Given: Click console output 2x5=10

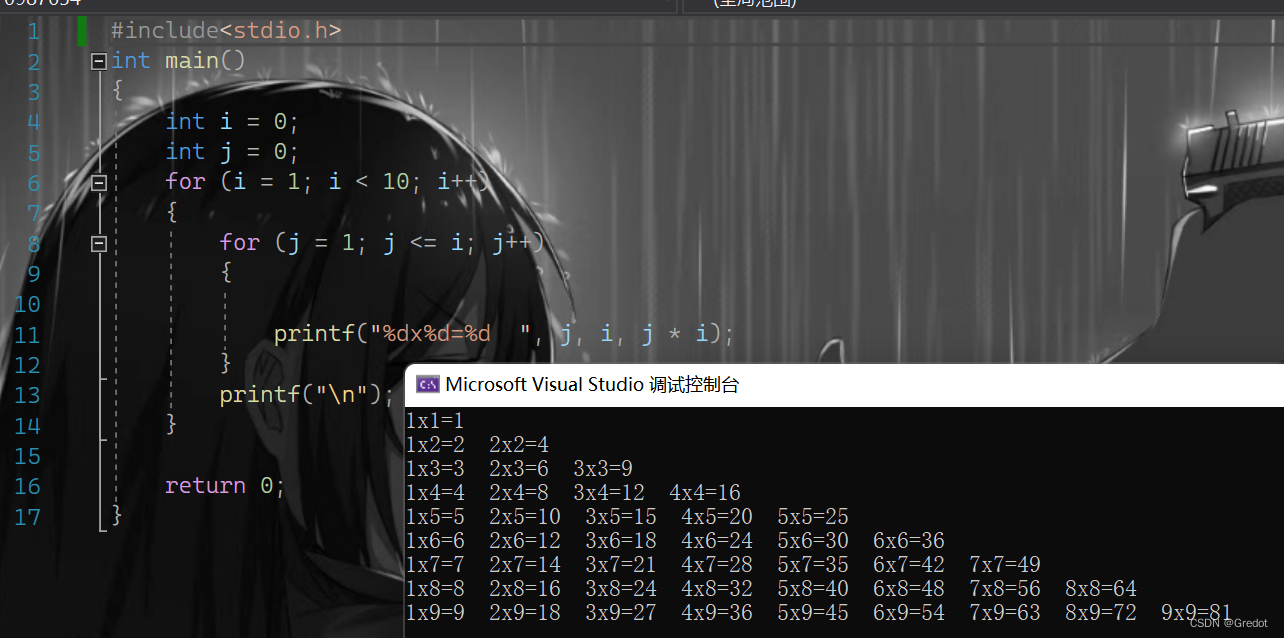Looking at the screenshot, I should (525, 517).
